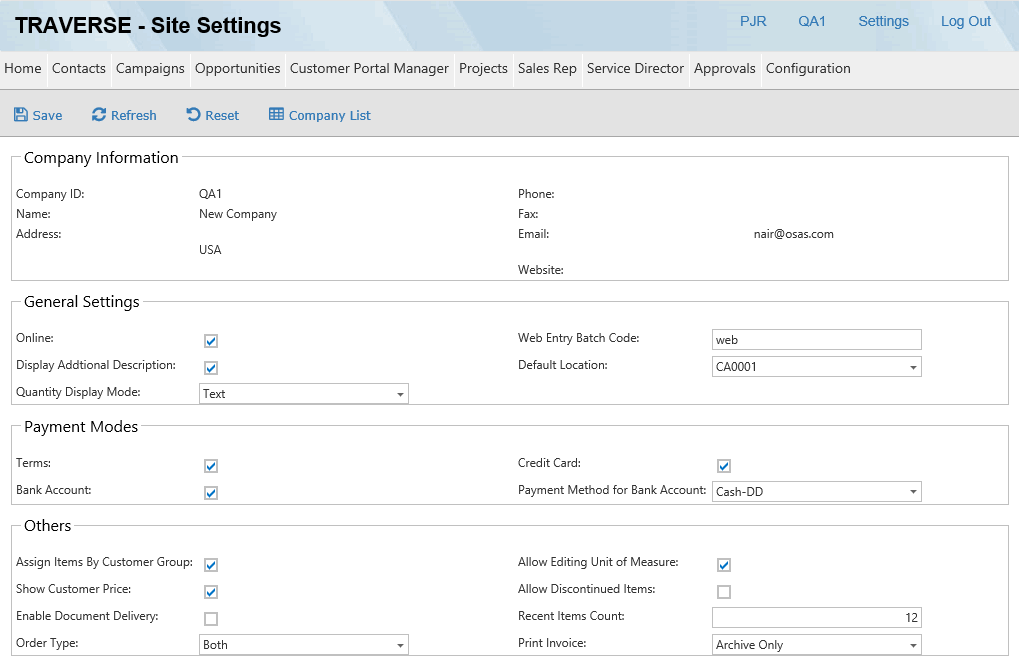Select the Service Director menu item

(635, 69)
